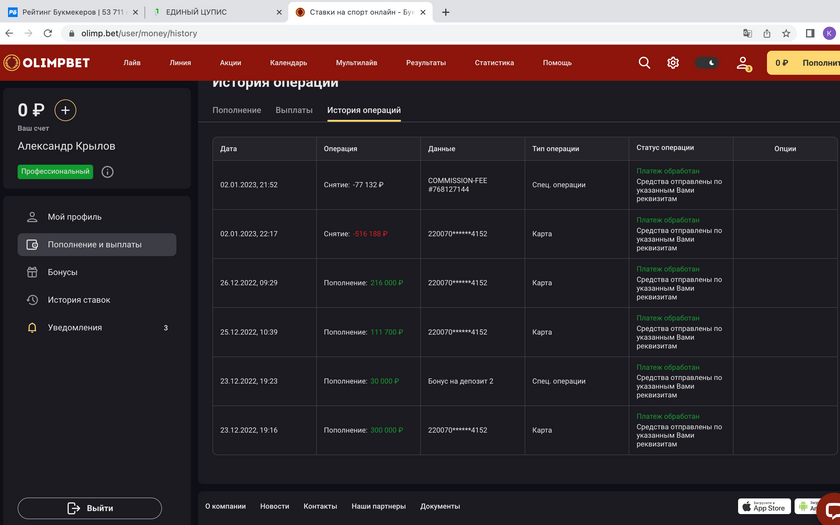
Task: Toggle the browser side panel icon
Action: (x=810, y=33)
